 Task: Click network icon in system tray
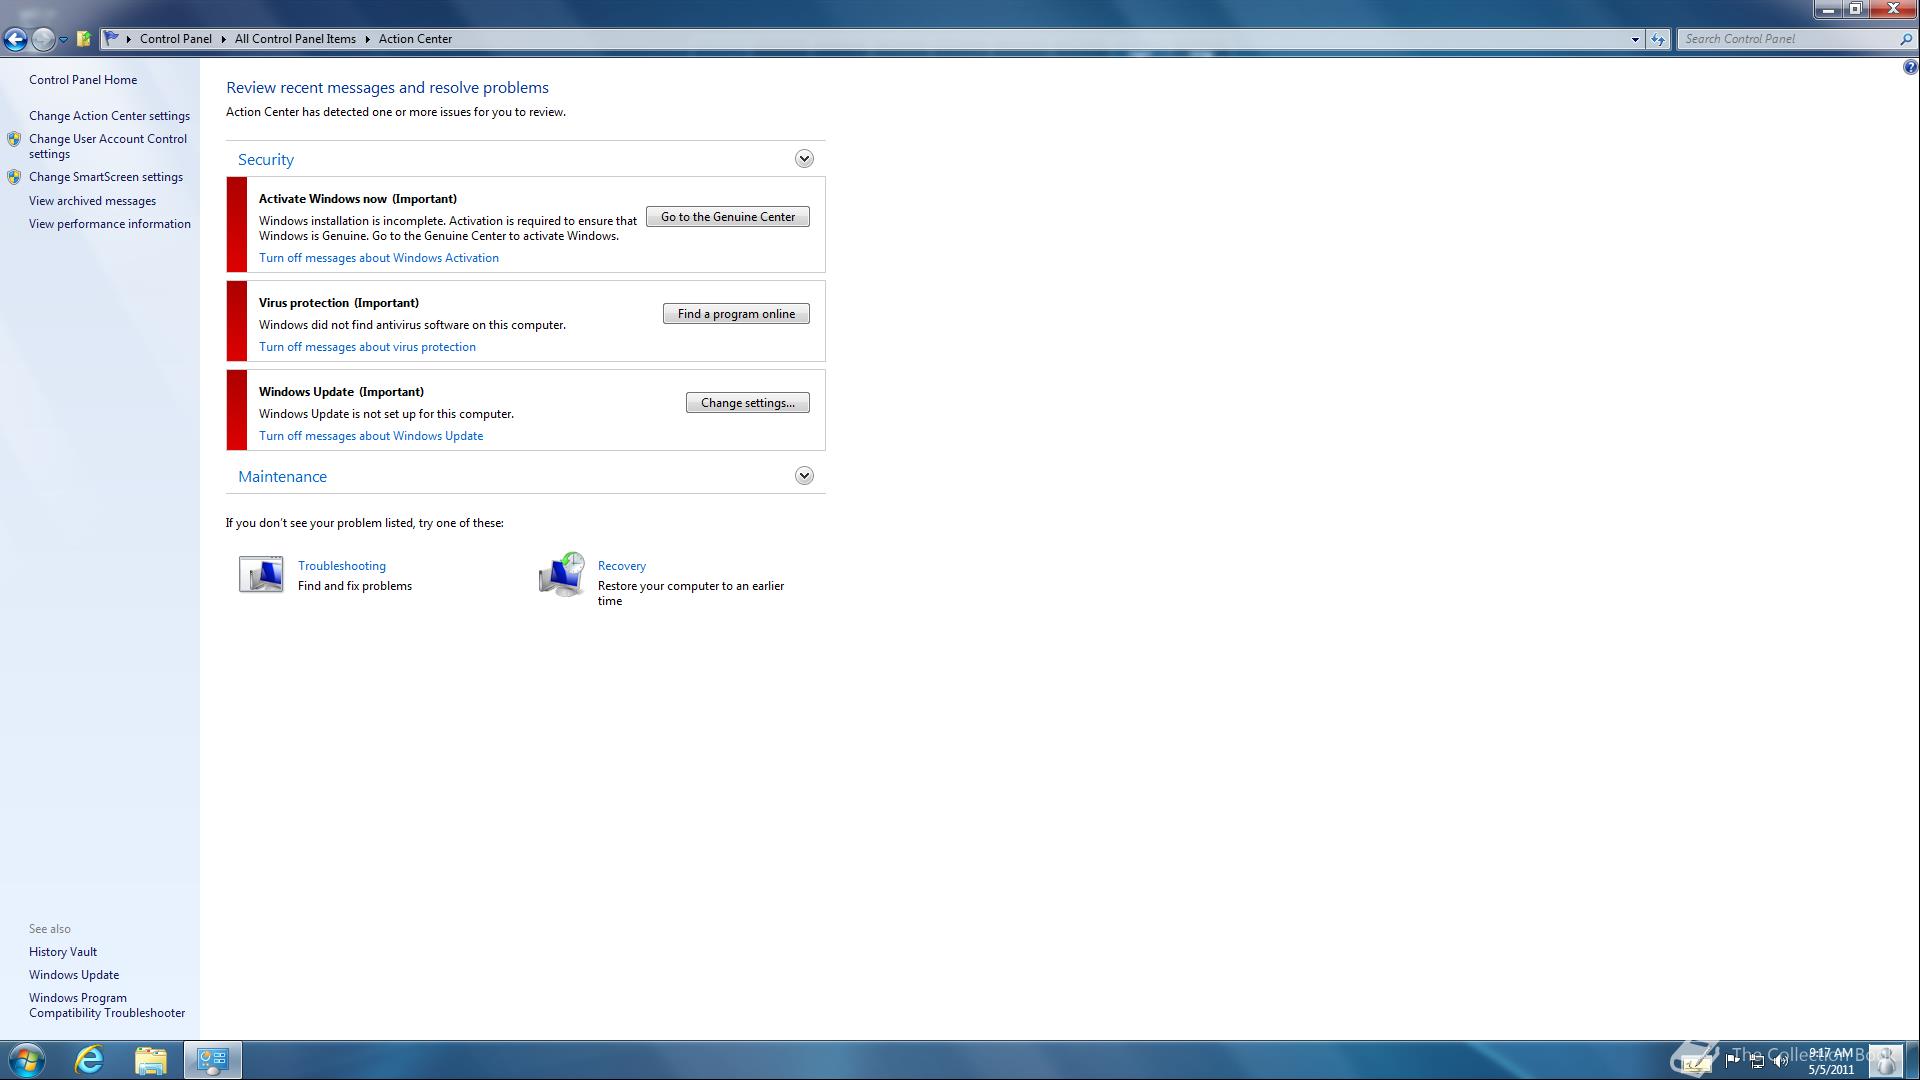(x=1757, y=1061)
